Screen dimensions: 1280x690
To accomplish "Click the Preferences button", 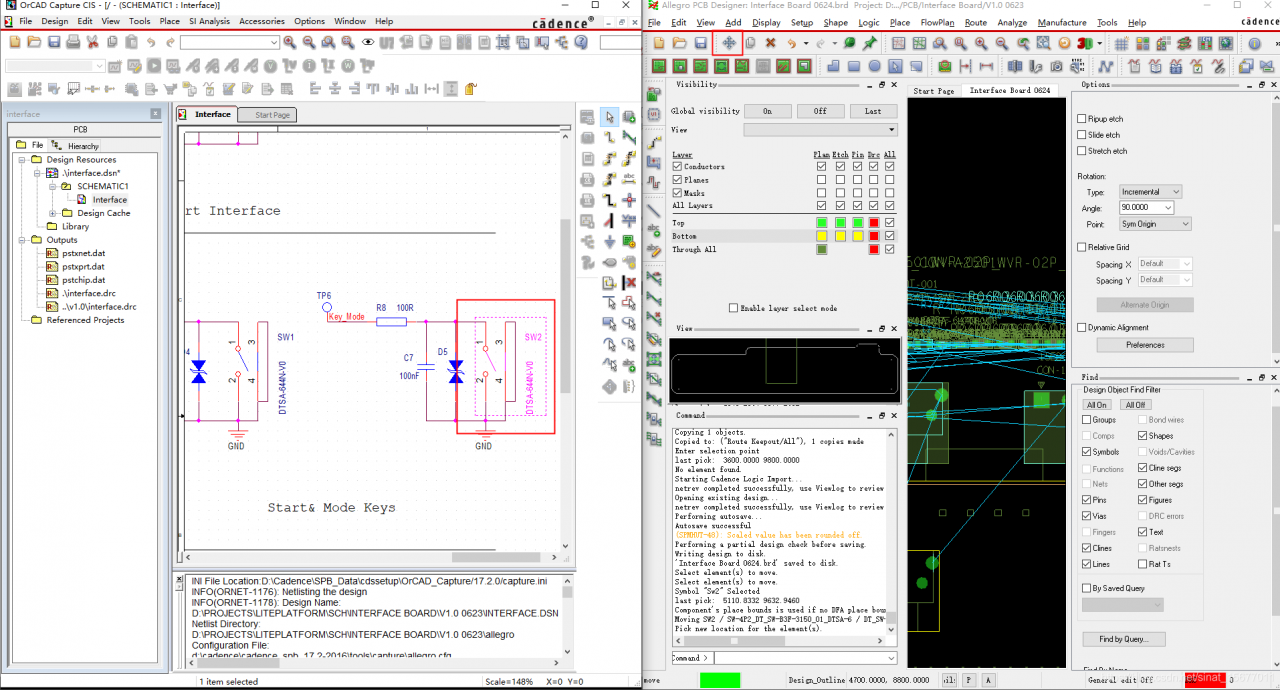I will [x=1145, y=345].
